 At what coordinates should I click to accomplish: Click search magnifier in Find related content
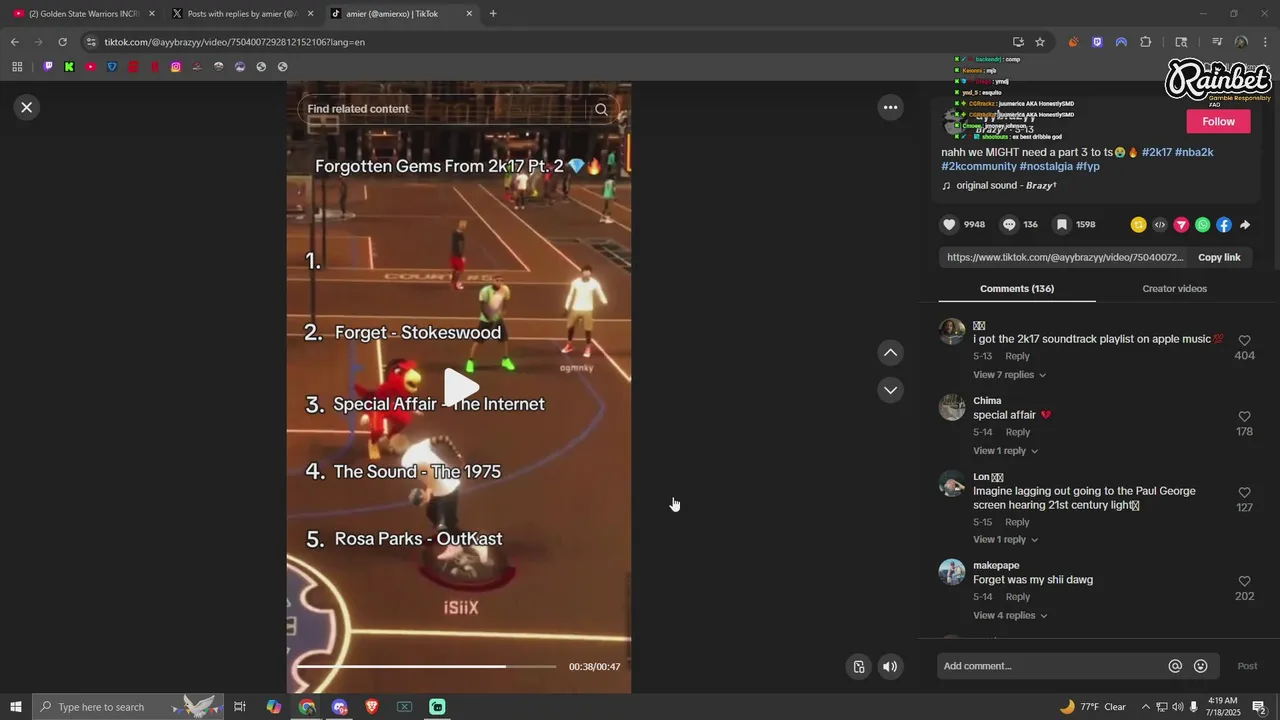pos(601,109)
